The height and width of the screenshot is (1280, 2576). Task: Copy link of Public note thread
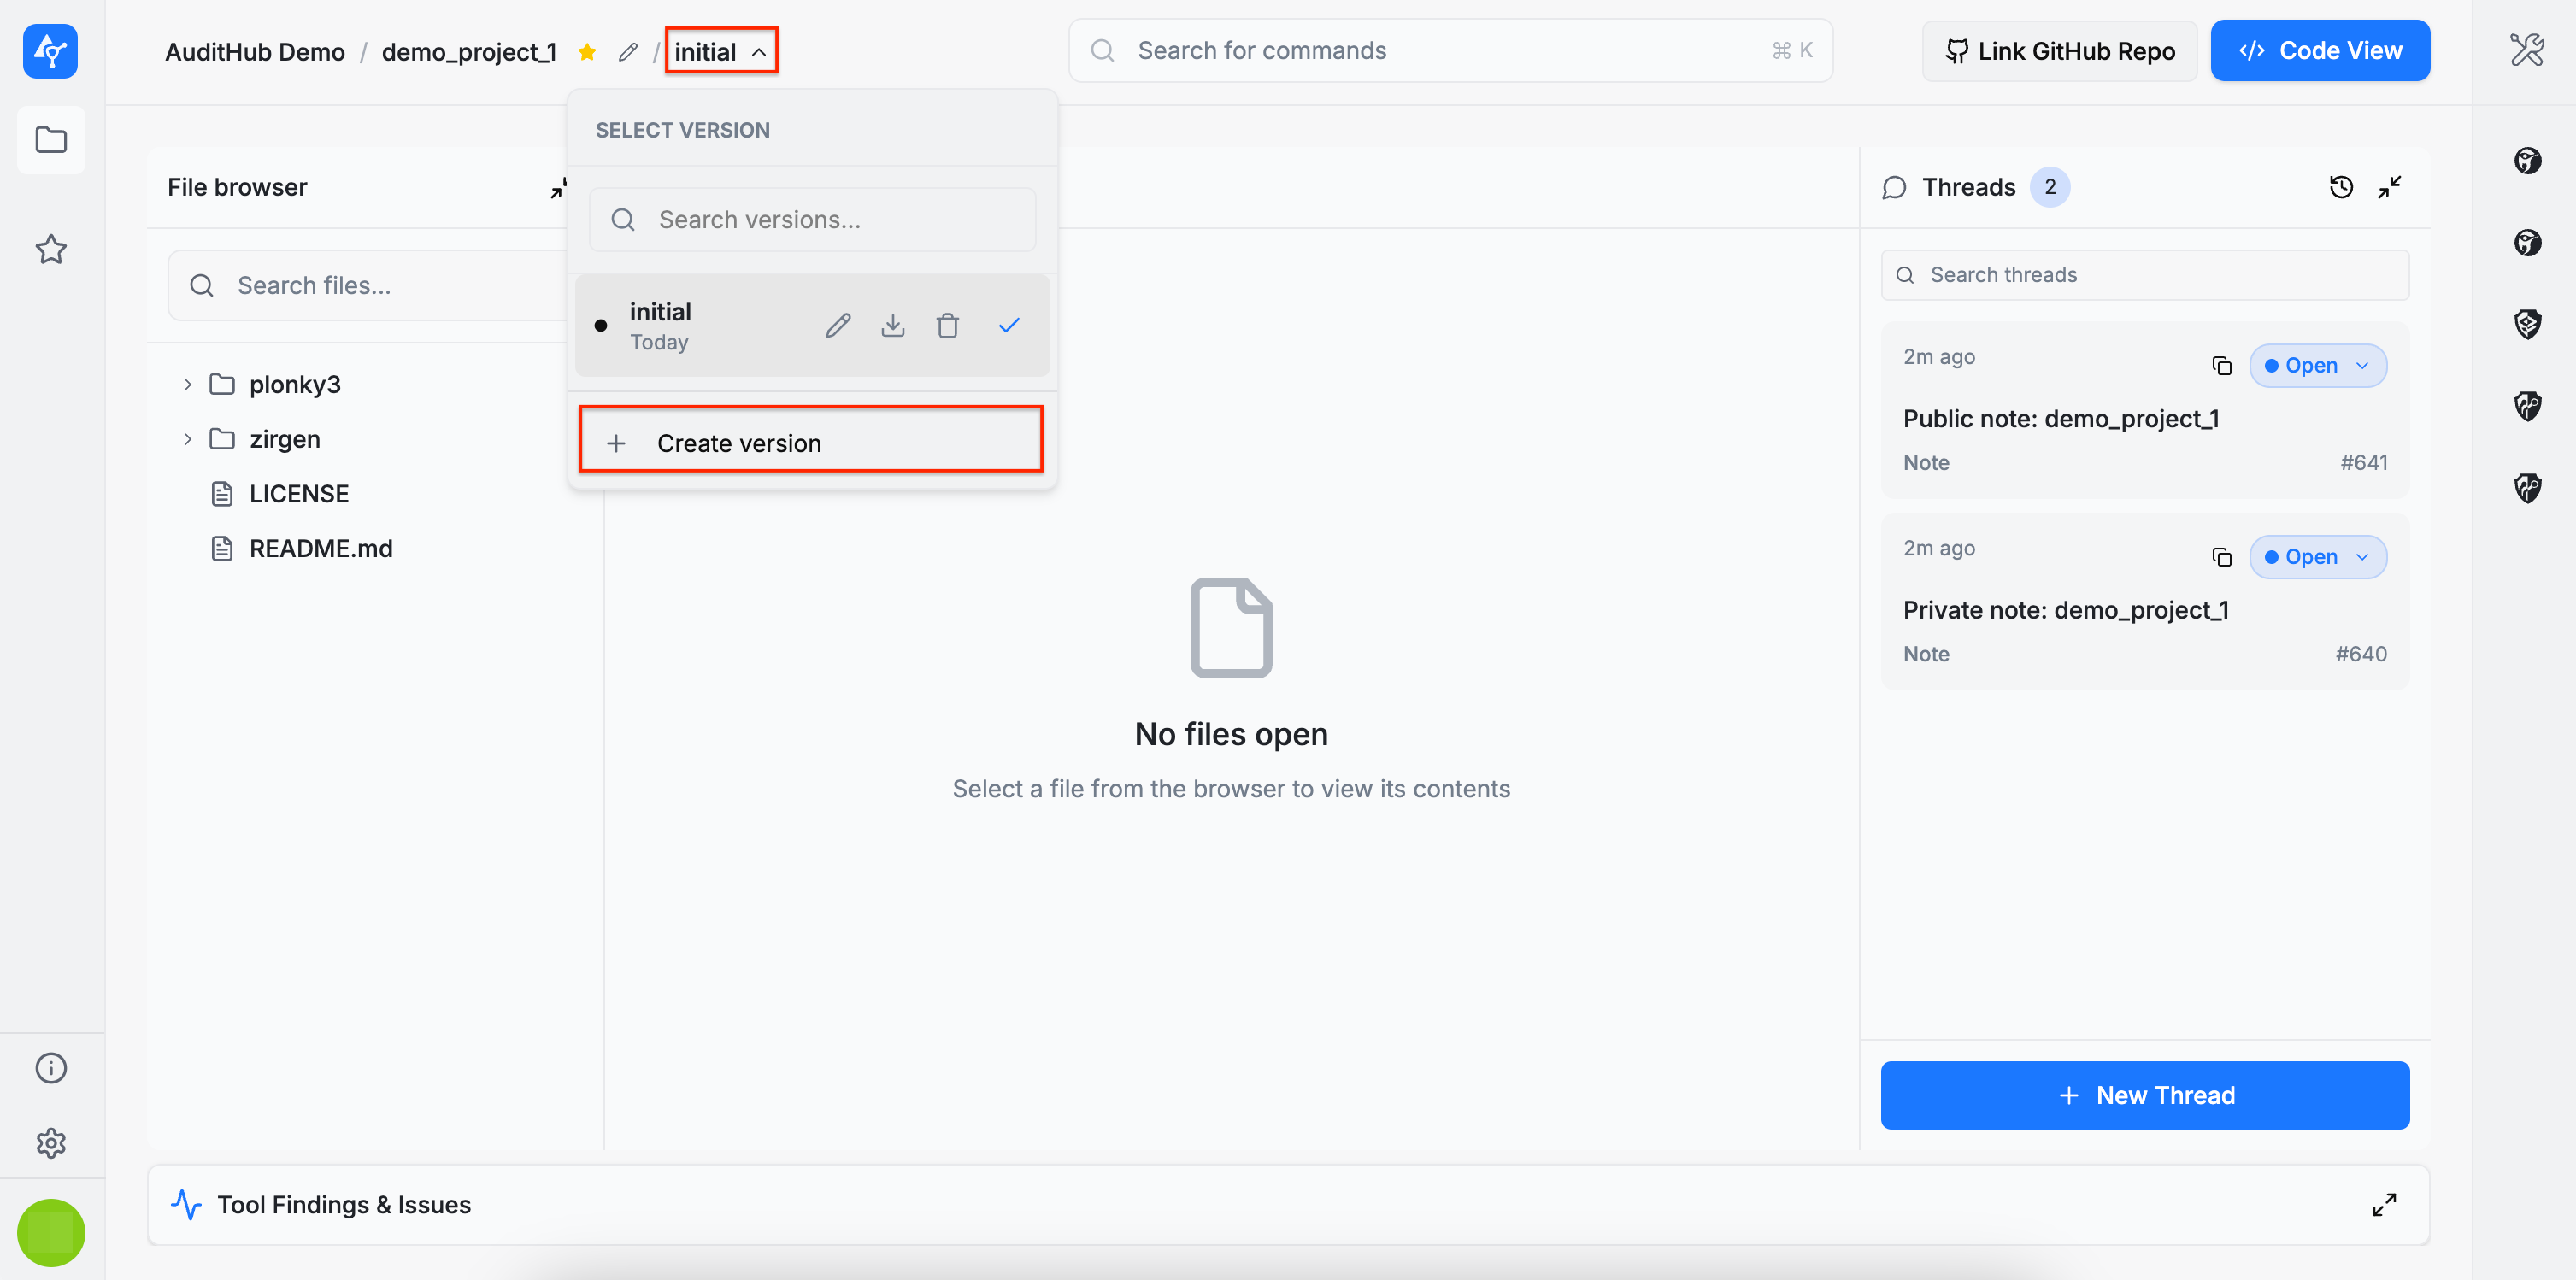pos(2221,366)
